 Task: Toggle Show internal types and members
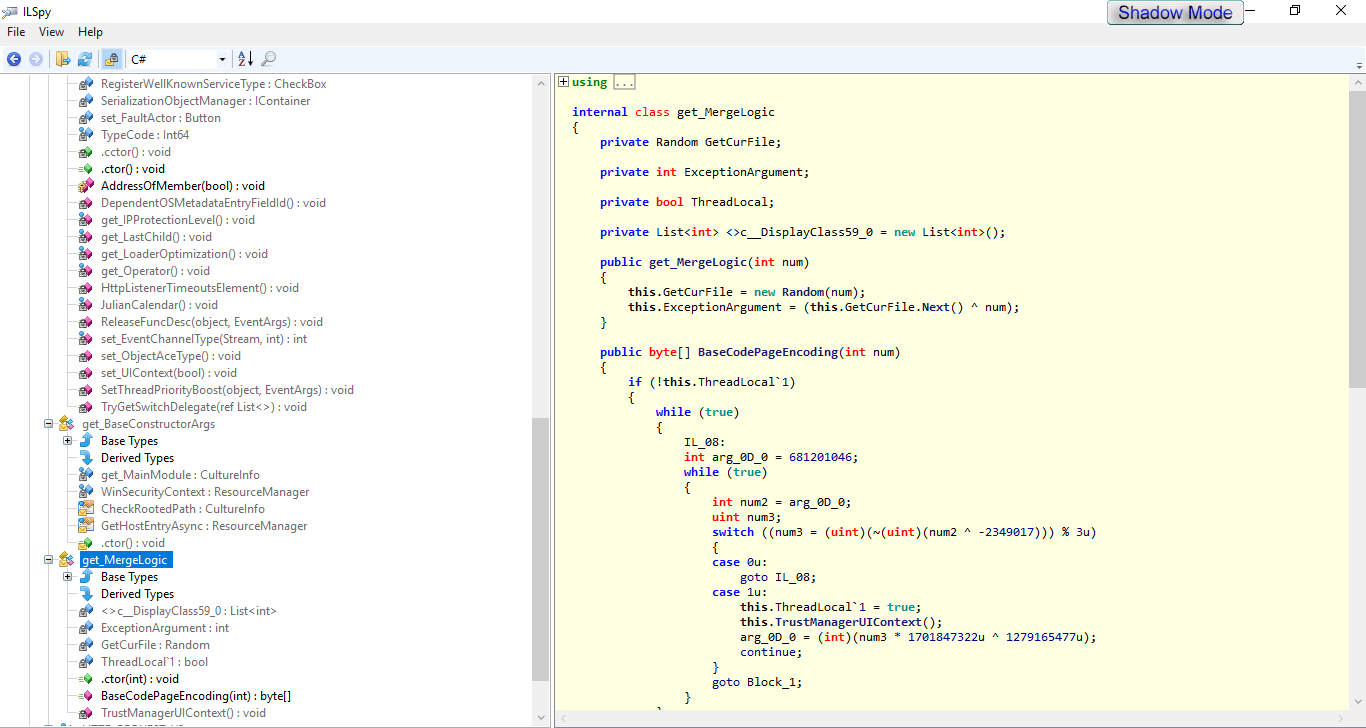(111, 59)
